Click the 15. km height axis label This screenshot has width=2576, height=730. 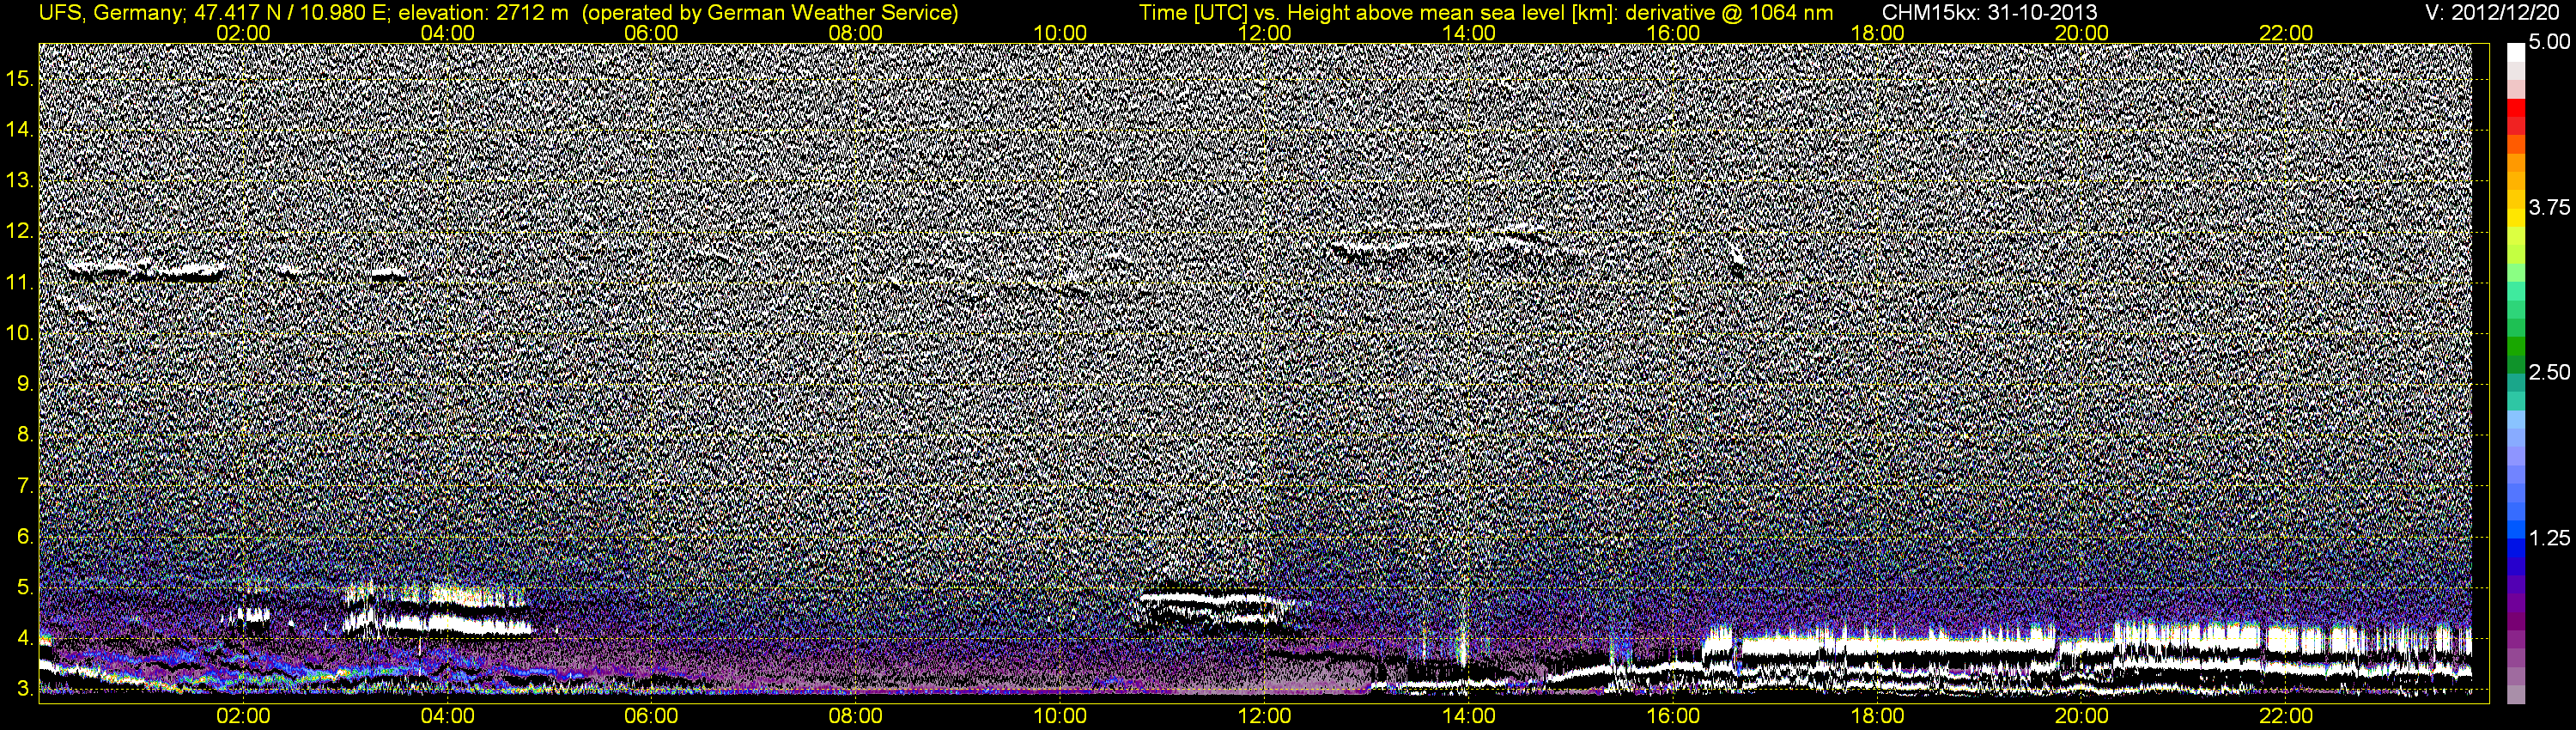pyautogui.click(x=20, y=79)
